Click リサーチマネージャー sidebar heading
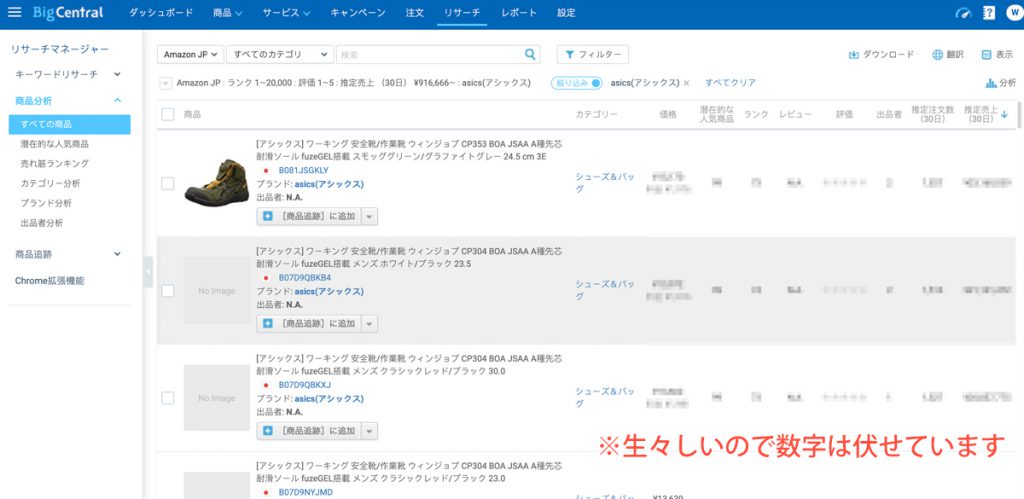 pyautogui.click(x=60, y=49)
